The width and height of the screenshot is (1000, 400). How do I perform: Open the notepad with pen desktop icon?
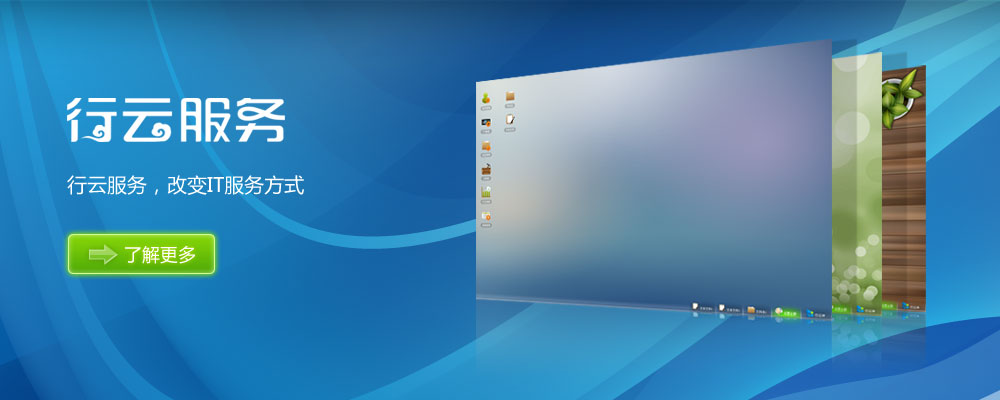[510, 119]
